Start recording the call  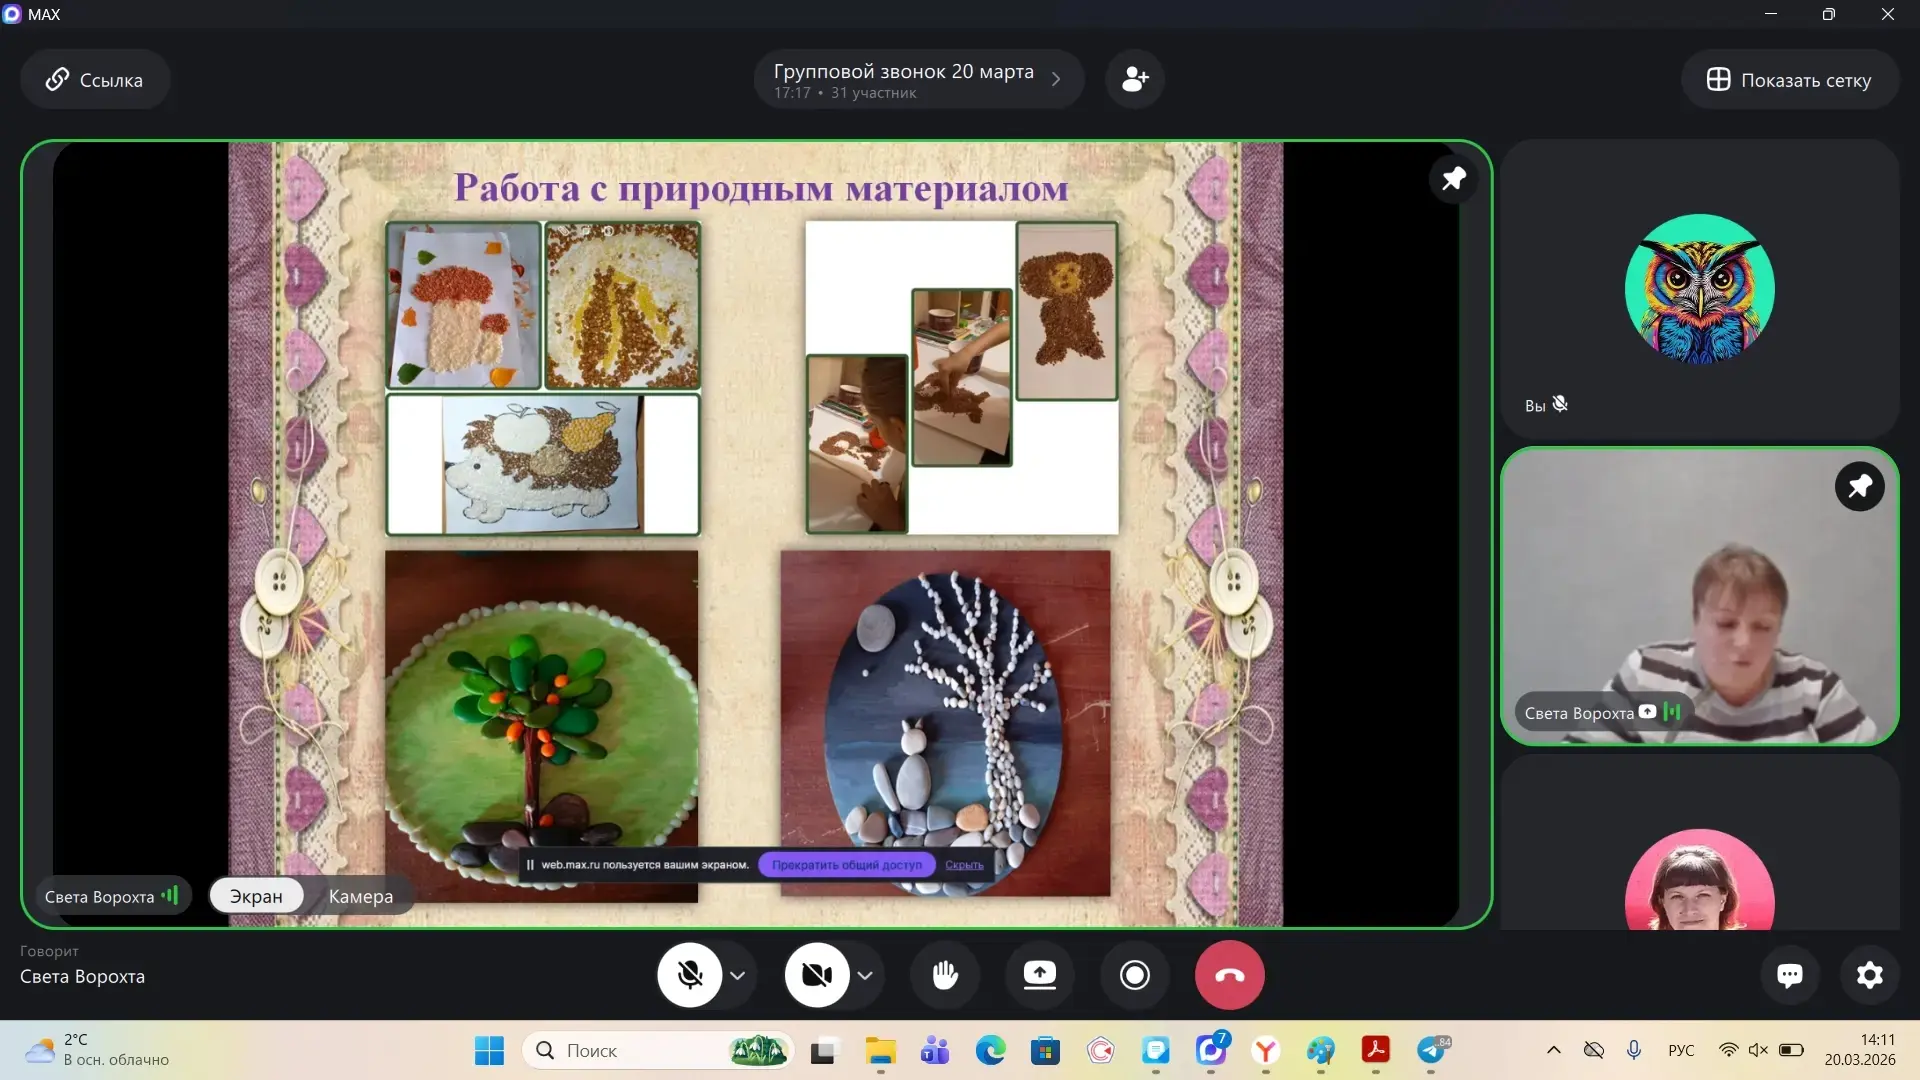(1135, 975)
